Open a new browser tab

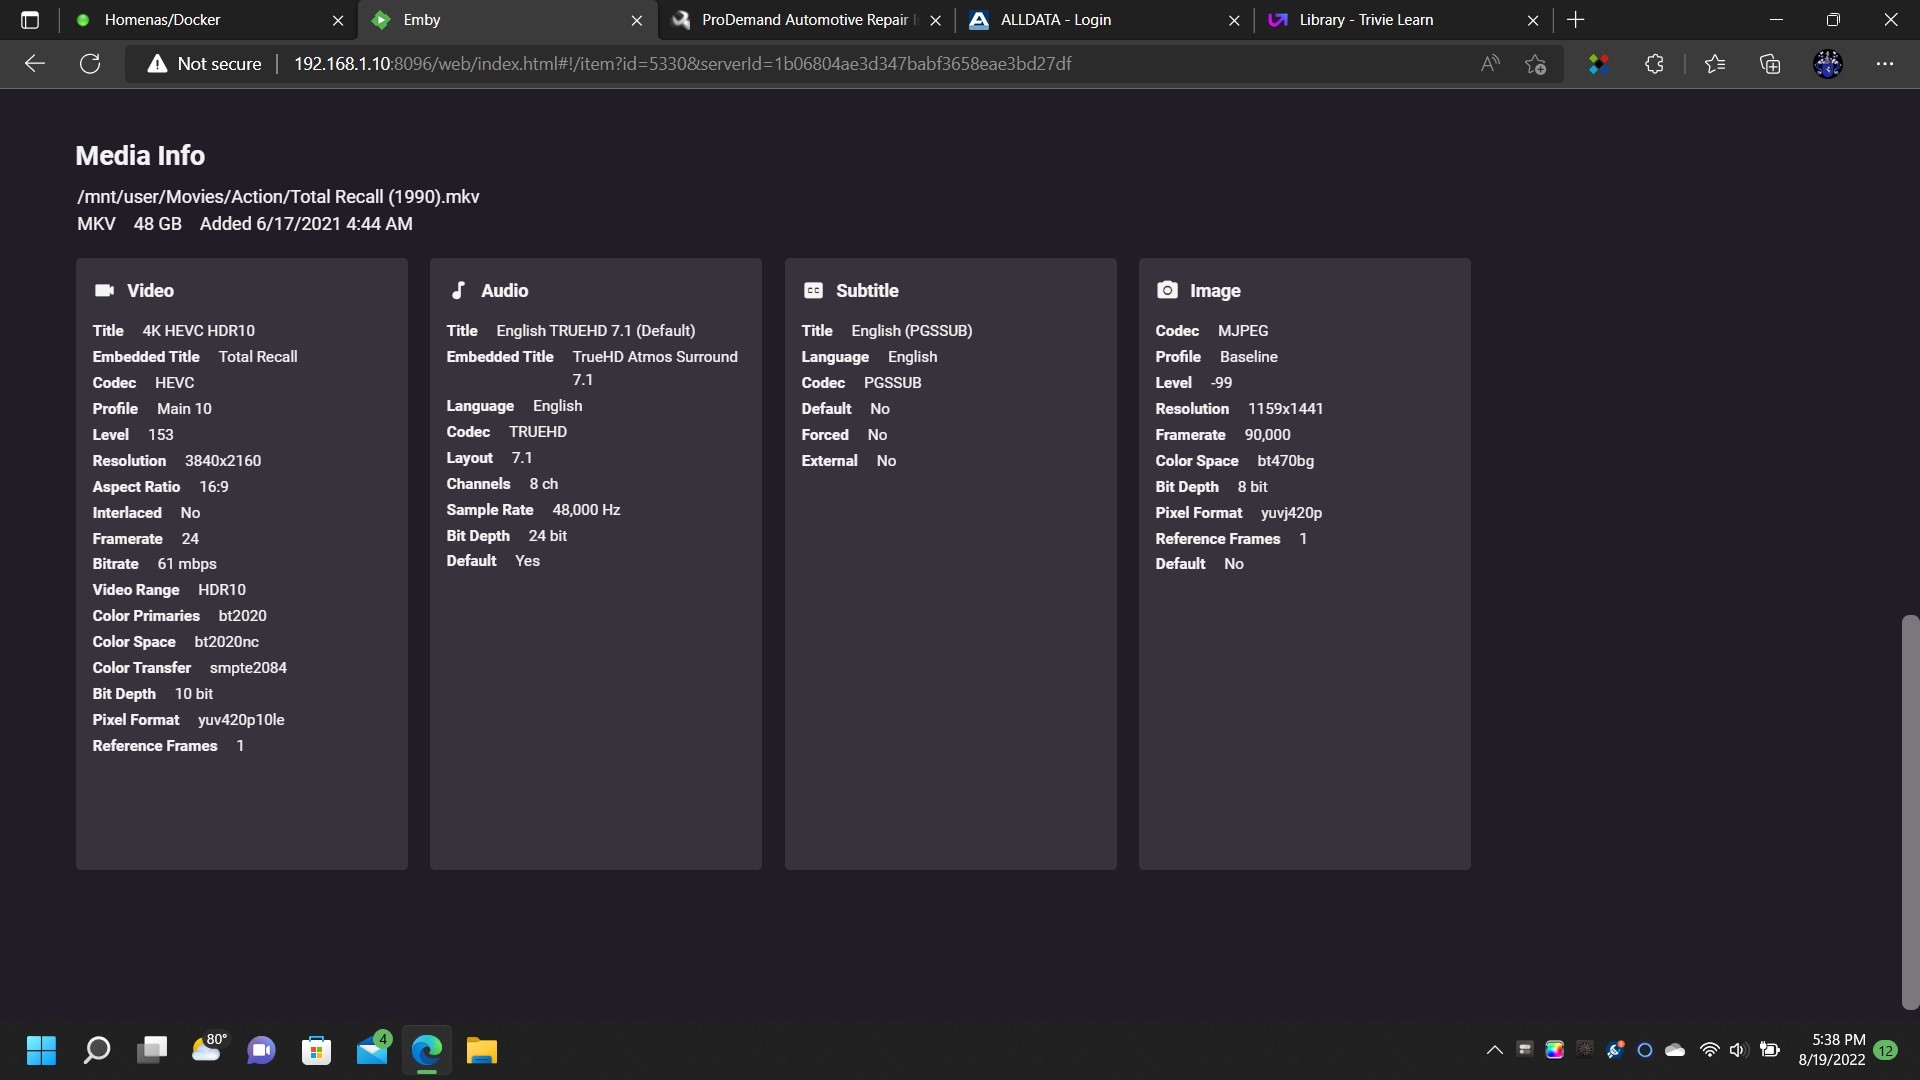(1576, 20)
